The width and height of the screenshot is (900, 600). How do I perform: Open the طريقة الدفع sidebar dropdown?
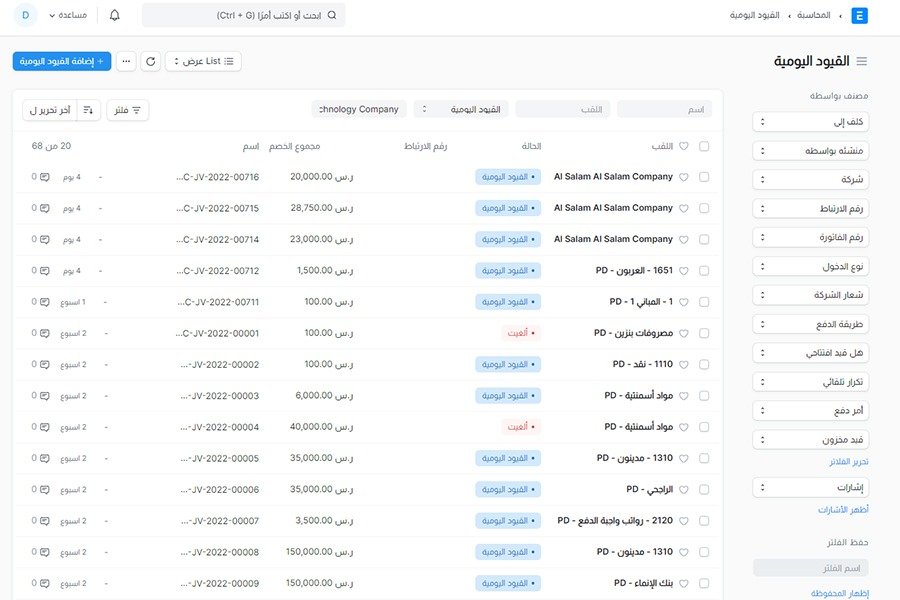811,325
